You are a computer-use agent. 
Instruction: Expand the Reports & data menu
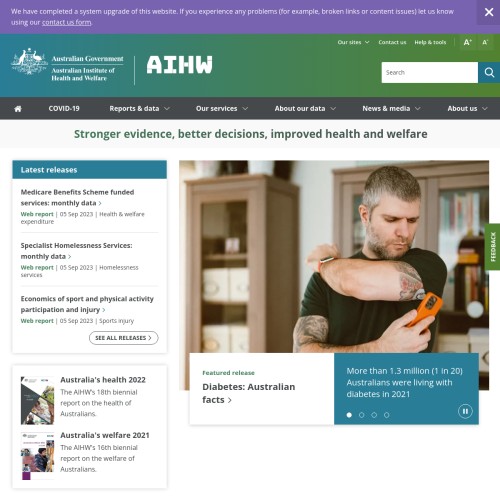[139, 109]
